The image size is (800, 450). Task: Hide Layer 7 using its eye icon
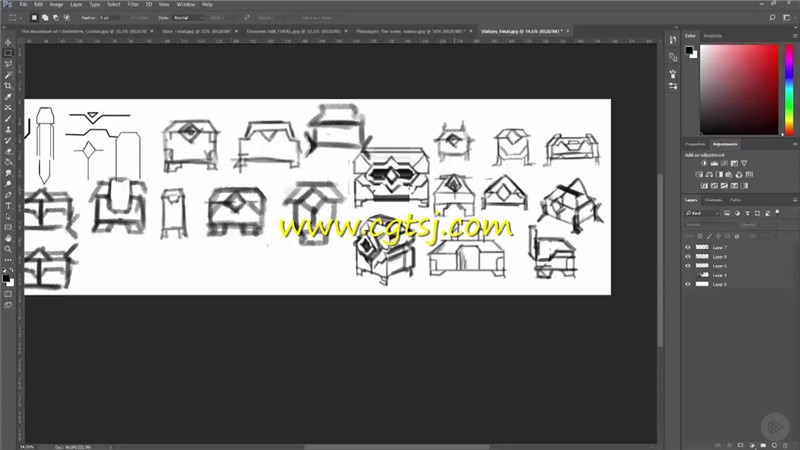(688, 247)
